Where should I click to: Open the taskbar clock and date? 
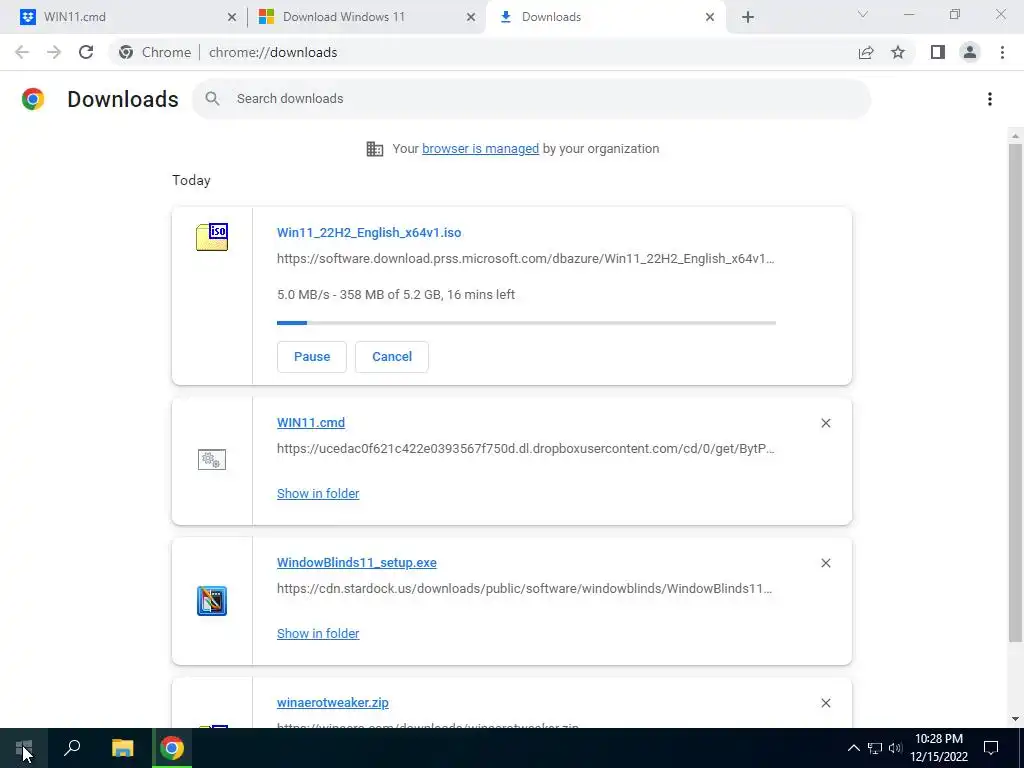[x=938, y=748]
